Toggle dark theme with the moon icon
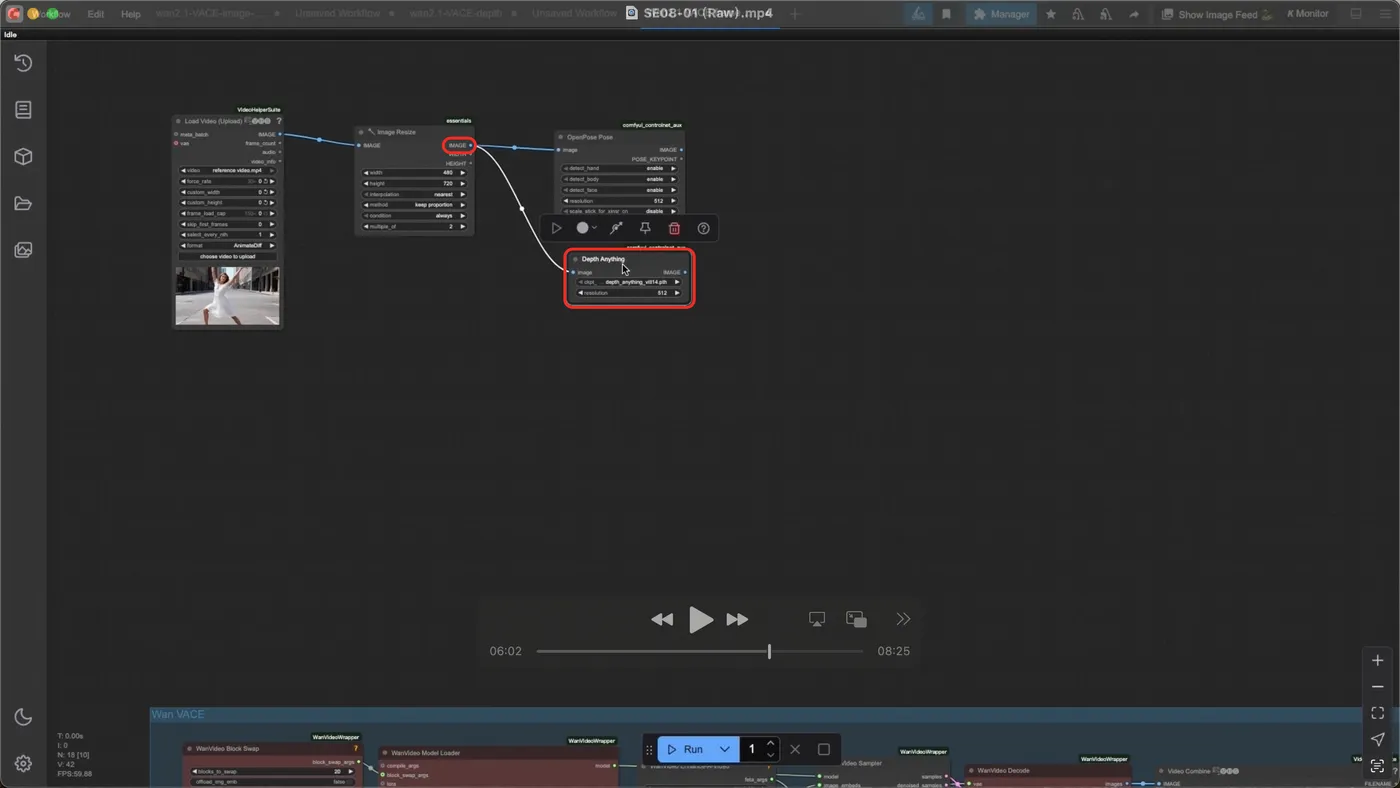1400x788 pixels. 23,717
